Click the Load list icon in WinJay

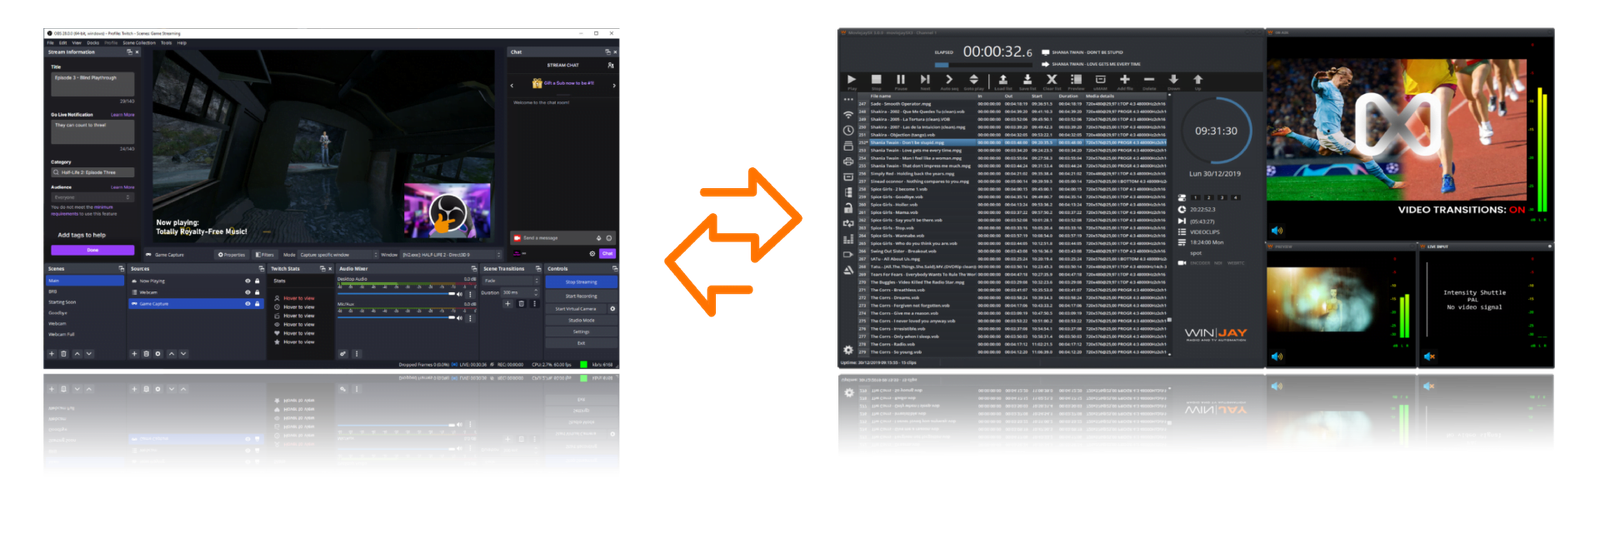coord(1002,79)
